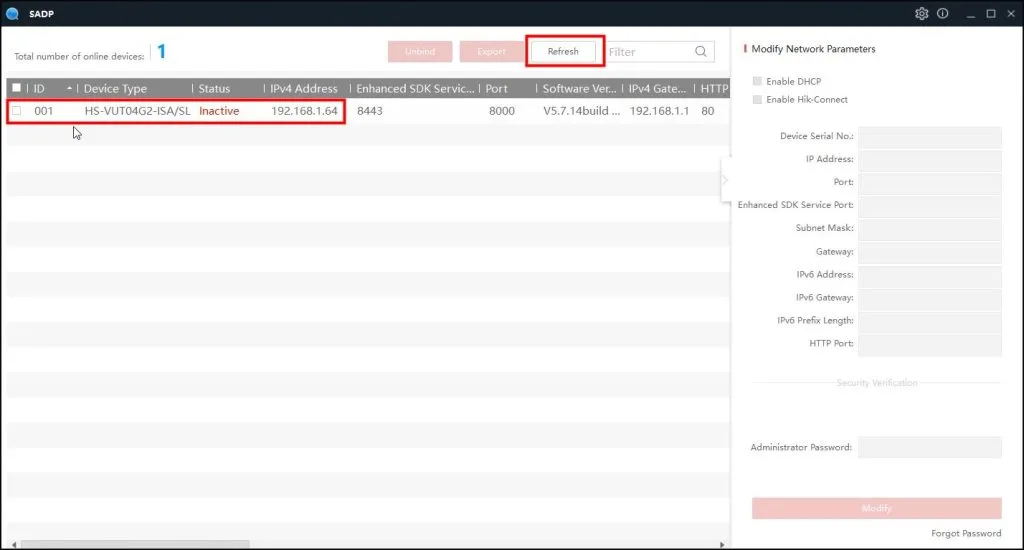Enable Hik-Connect checkbox
The height and width of the screenshot is (550, 1024).
click(x=757, y=99)
